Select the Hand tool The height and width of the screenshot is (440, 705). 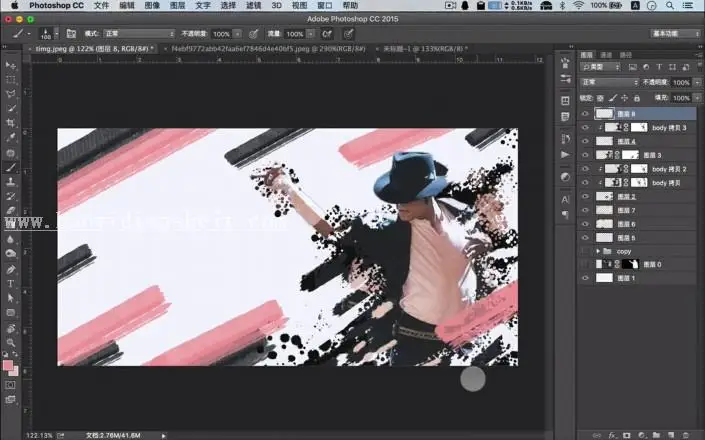click(10, 328)
